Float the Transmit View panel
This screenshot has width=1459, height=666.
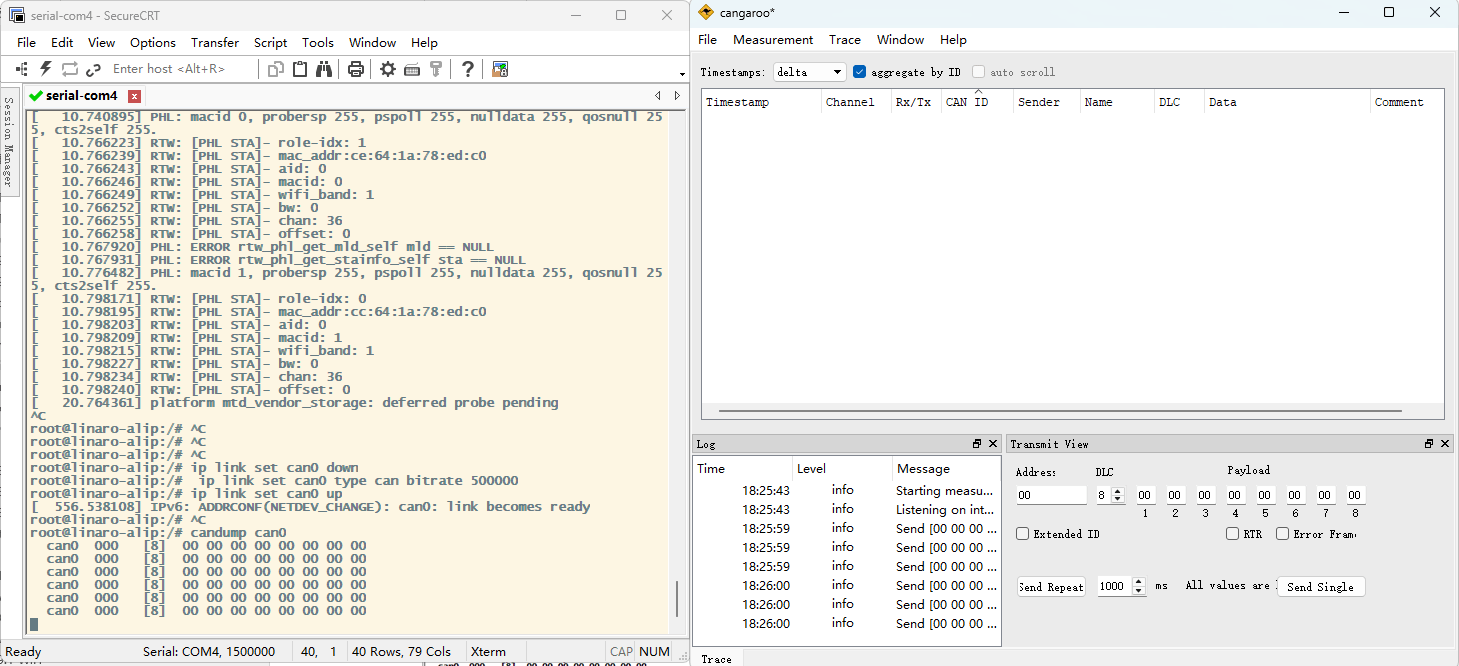tap(1429, 444)
